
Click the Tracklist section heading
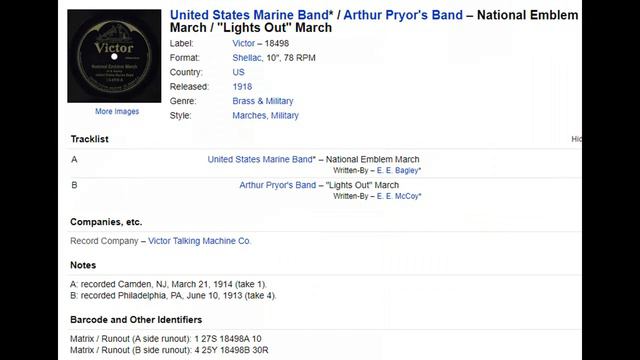89,139
